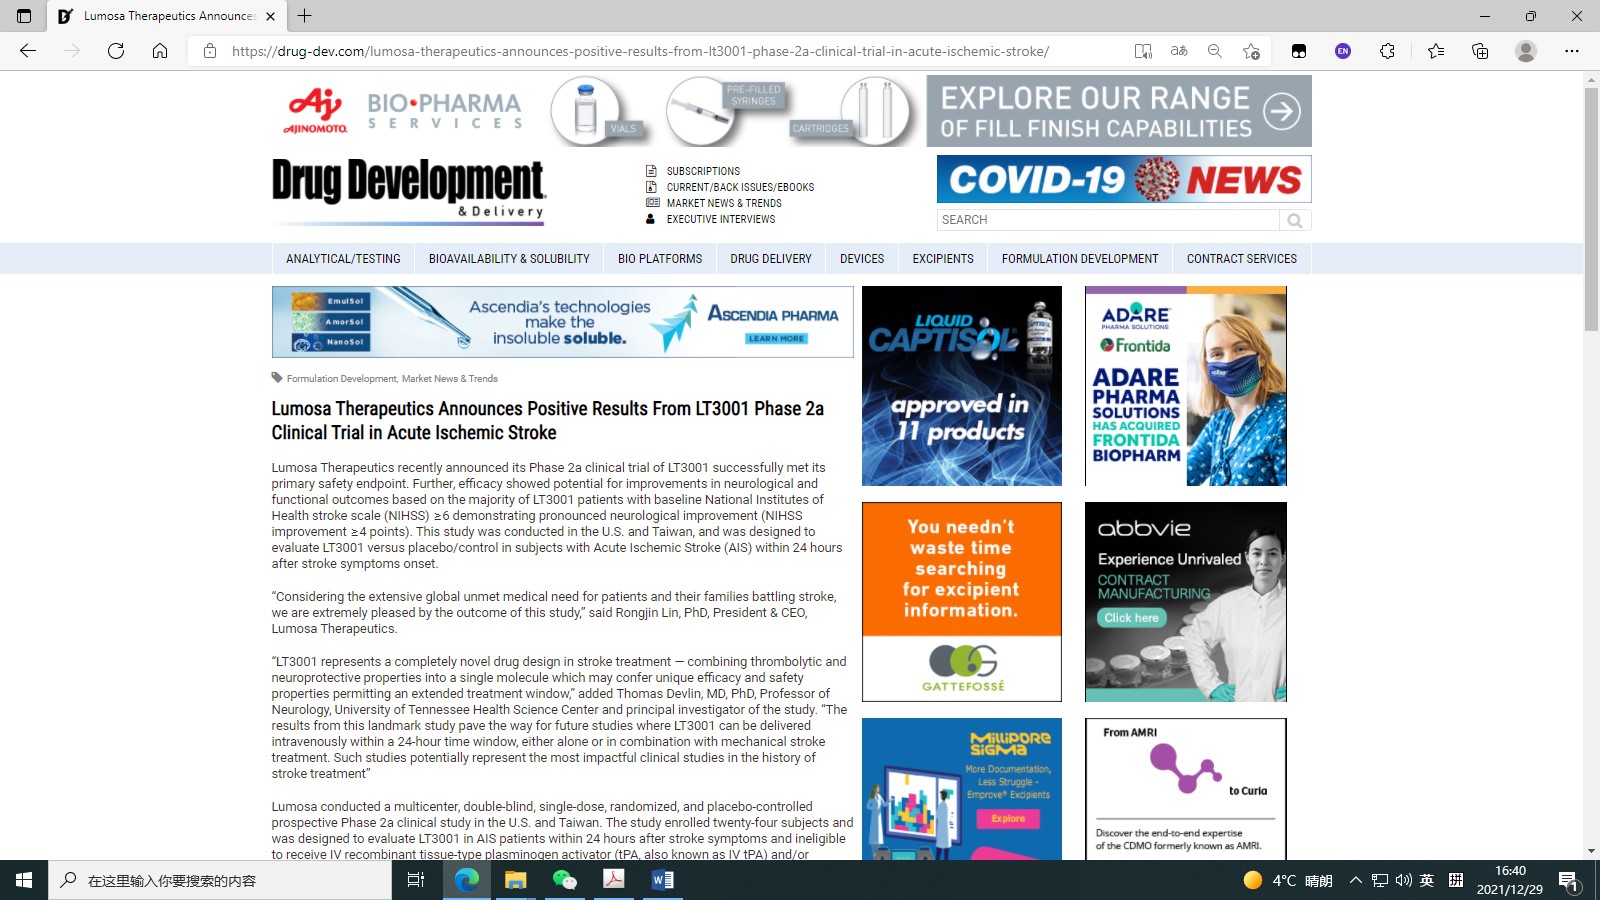Open the Windows Start menu
This screenshot has height=900, width=1600.
[x=24, y=880]
